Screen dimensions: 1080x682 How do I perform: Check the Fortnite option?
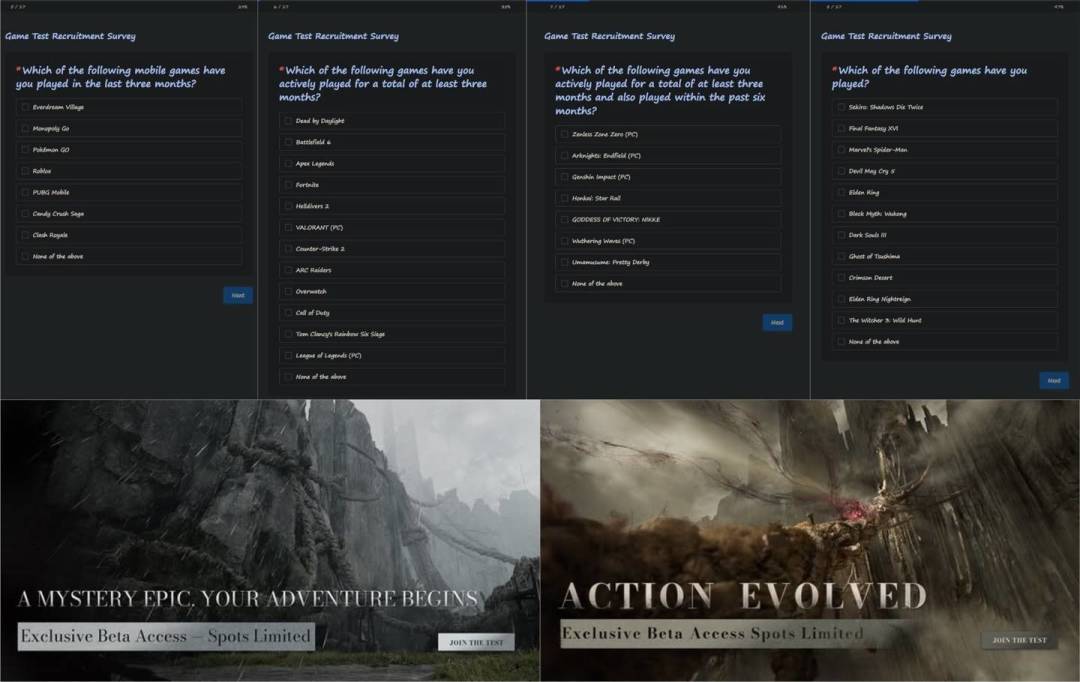tap(392, 185)
